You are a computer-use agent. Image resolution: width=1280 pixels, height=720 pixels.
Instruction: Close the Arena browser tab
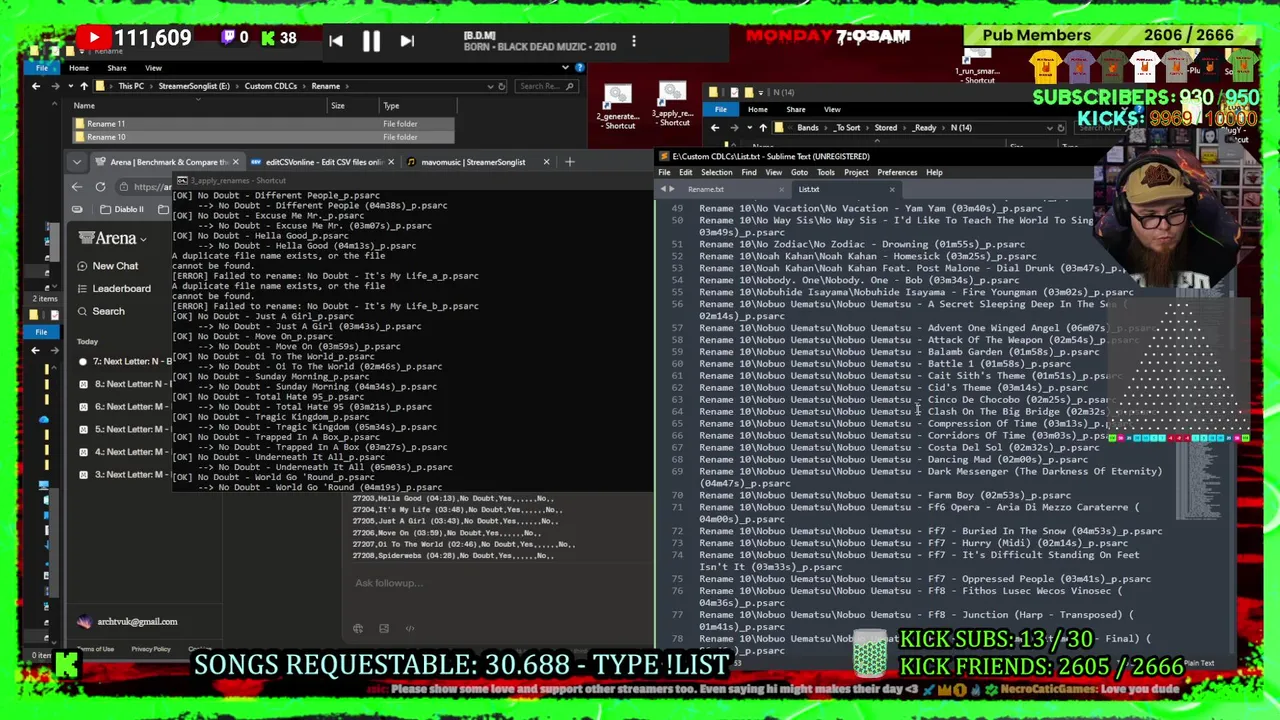click(x=235, y=162)
